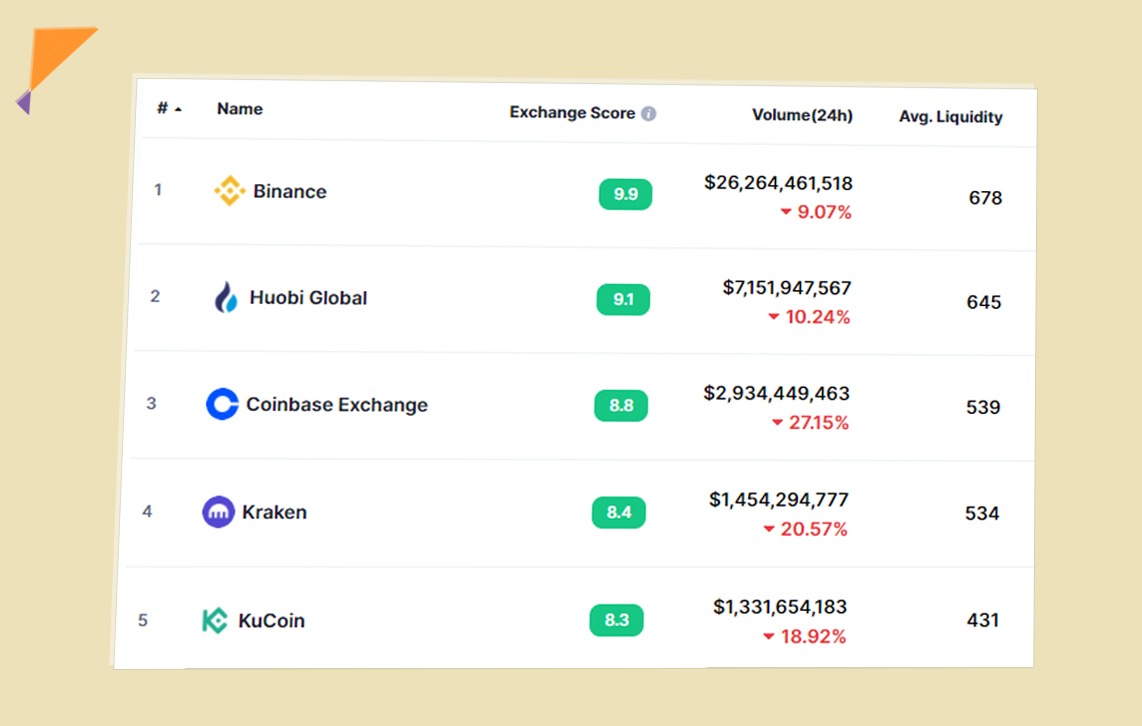Sort table by Exchange Score header
This screenshot has height=726, width=1142.
pyautogui.click(x=572, y=113)
